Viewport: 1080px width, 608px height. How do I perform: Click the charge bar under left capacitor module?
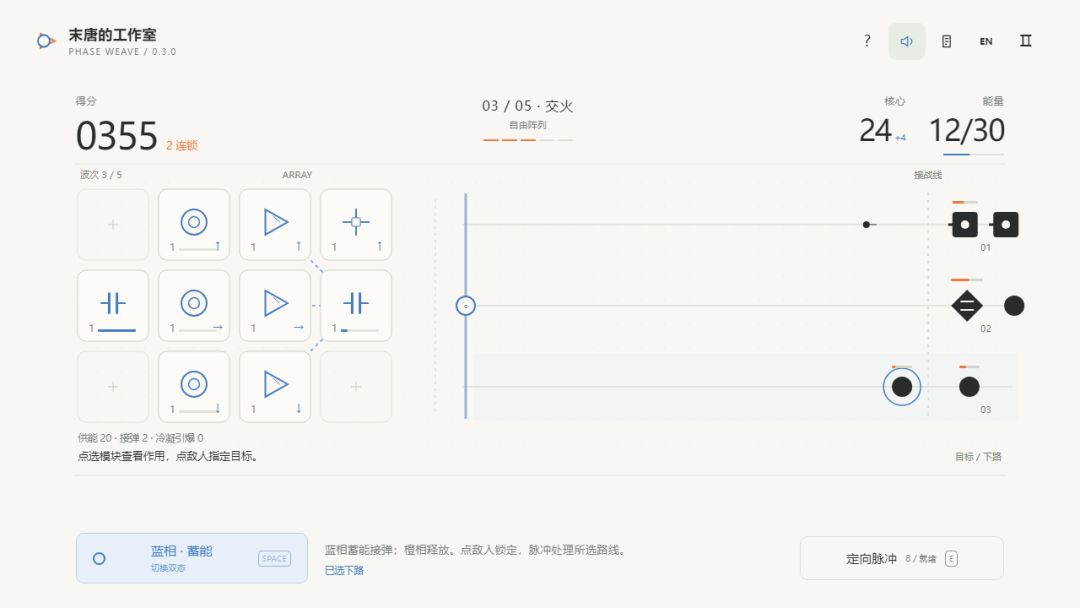tap(117, 331)
